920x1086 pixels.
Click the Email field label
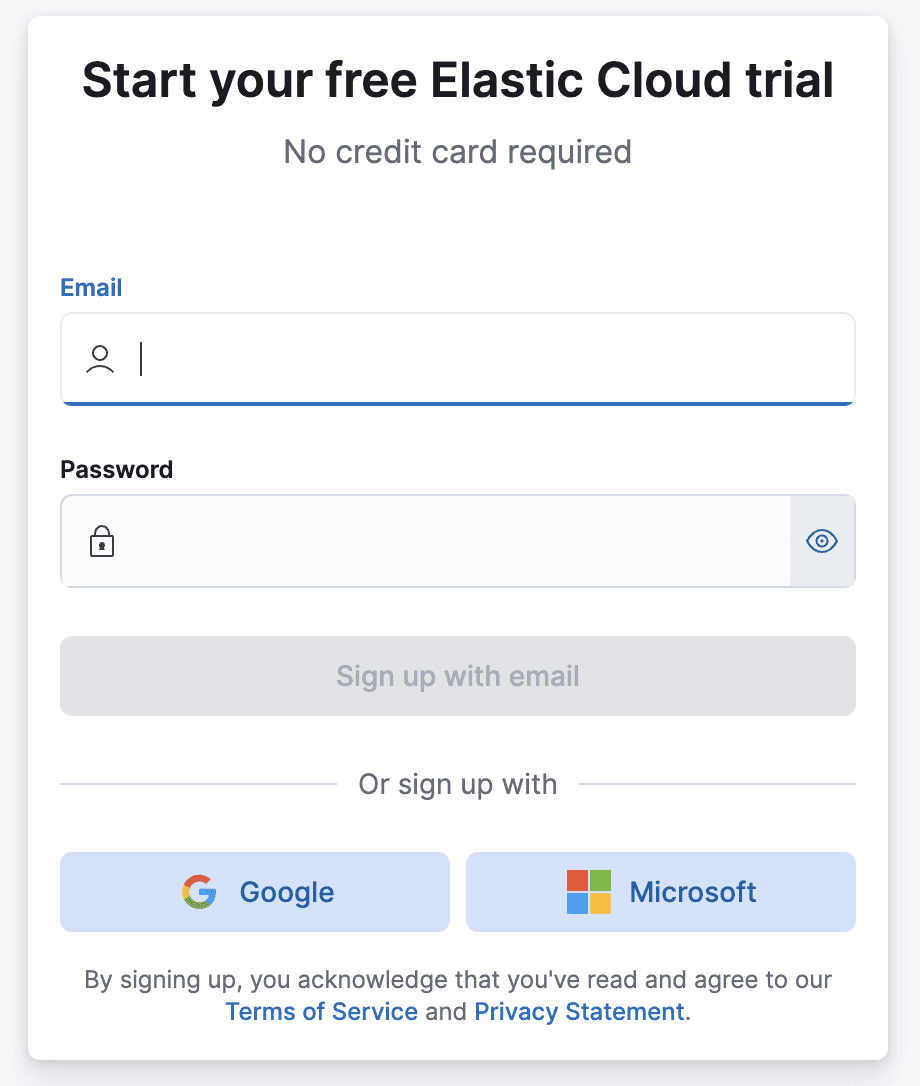pyautogui.click(x=91, y=287)
